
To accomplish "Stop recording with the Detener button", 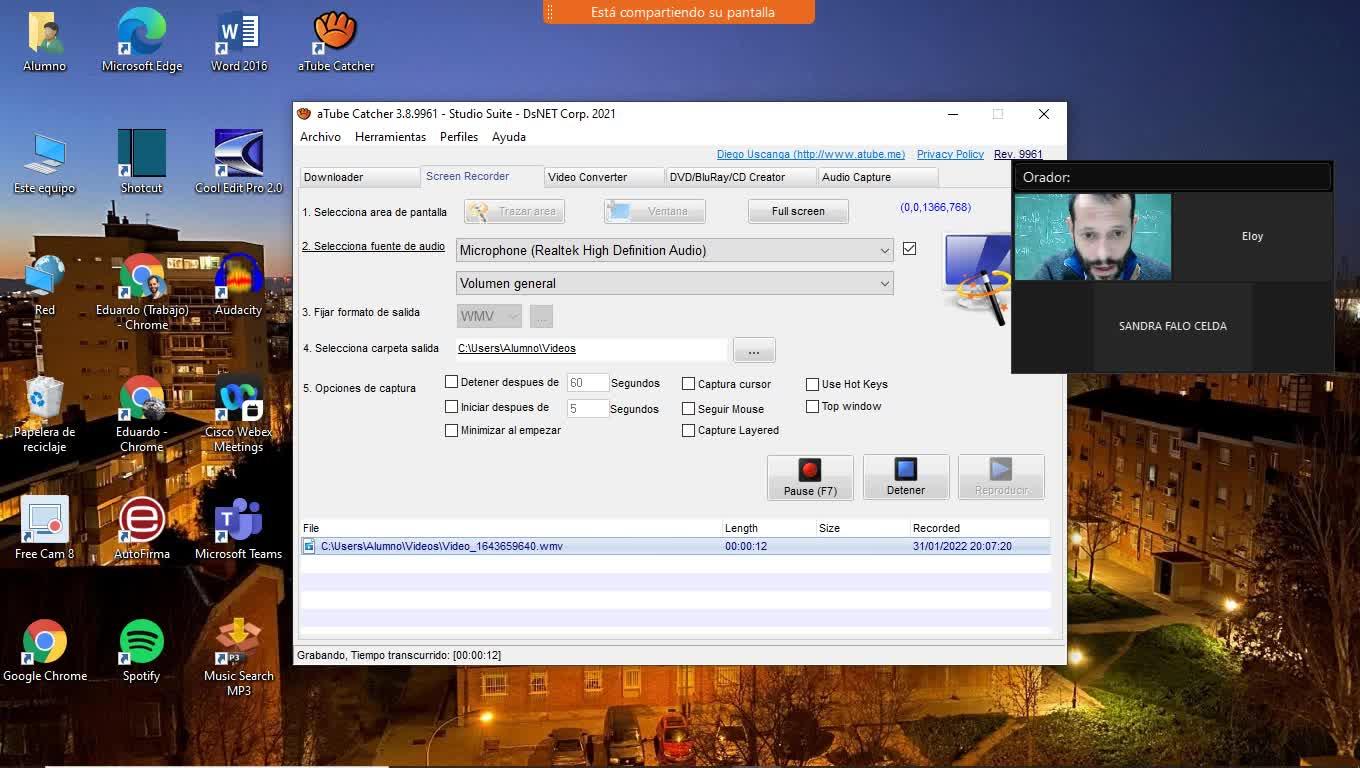I will [906, 478].
